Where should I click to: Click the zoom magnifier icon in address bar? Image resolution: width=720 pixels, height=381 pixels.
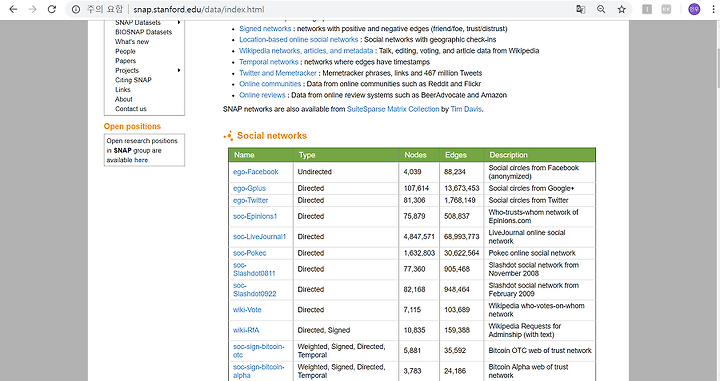(601, 9)
